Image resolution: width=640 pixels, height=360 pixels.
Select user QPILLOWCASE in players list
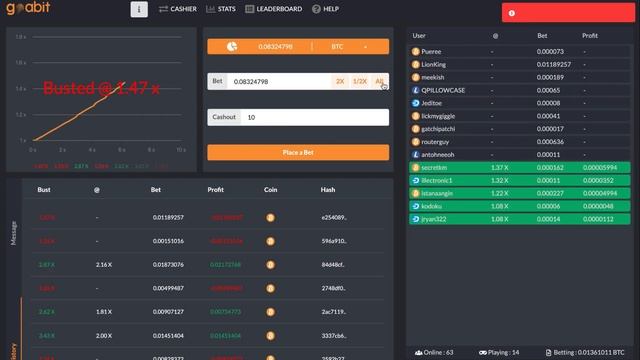(443, 90)
